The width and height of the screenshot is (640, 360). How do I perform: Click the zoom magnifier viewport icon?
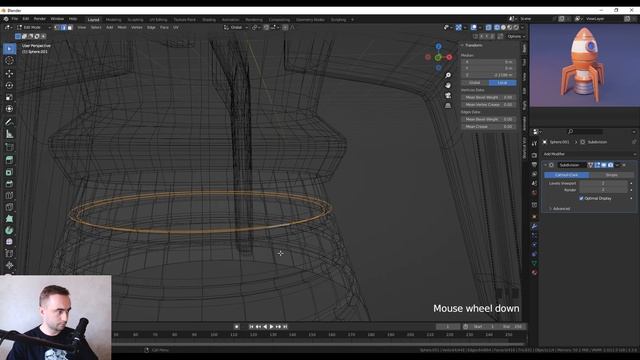pyautogui.click(x=448, y=75)
